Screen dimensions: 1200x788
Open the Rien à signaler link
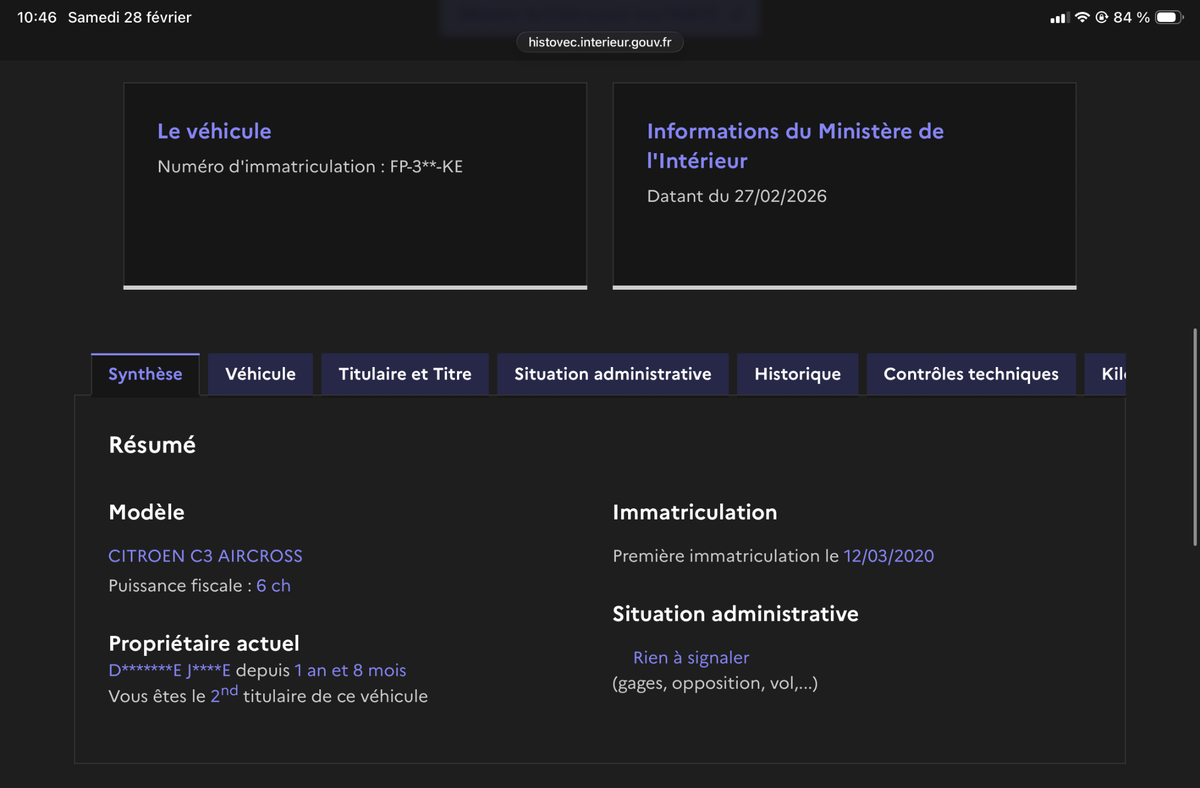(x=691, y=657)
